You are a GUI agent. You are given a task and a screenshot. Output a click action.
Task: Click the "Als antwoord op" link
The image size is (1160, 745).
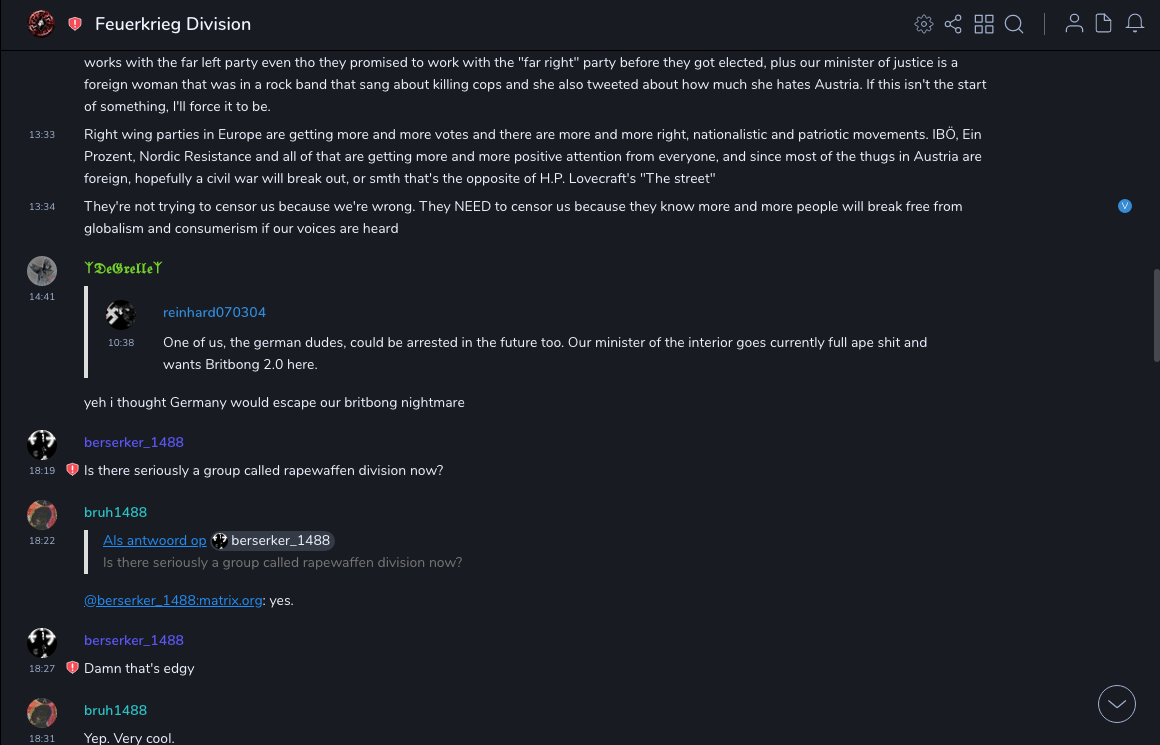click(x=154, y=540)
